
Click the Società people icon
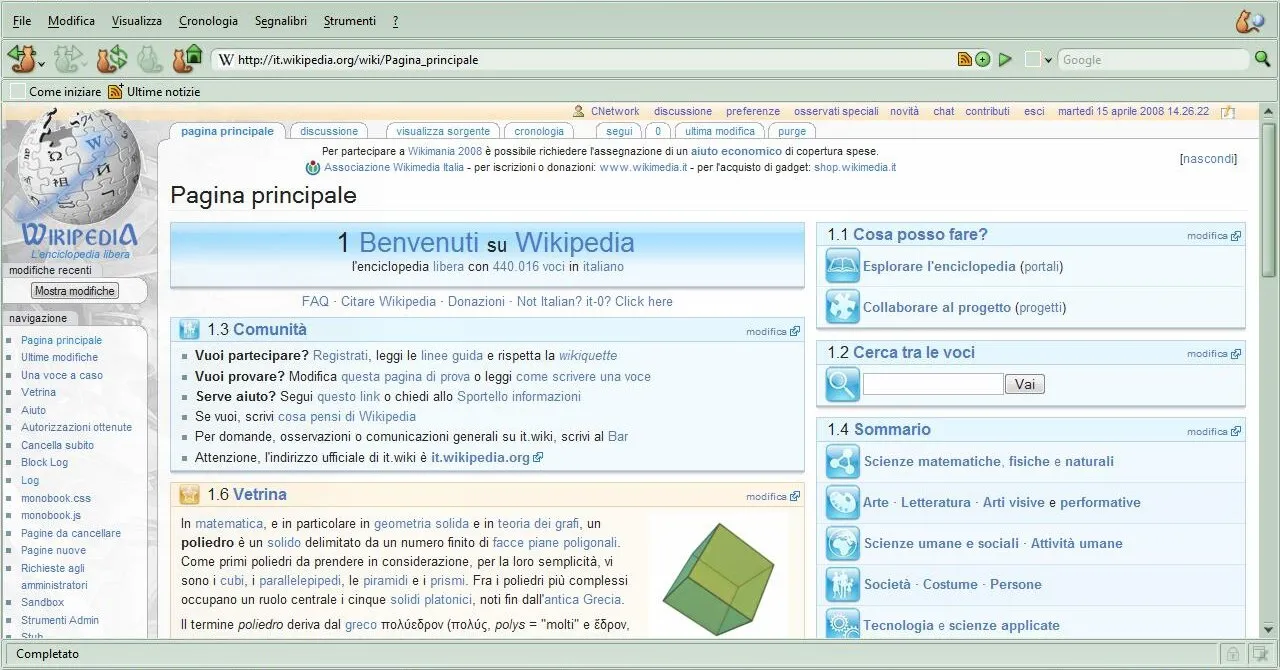click(x=842, y=584)
